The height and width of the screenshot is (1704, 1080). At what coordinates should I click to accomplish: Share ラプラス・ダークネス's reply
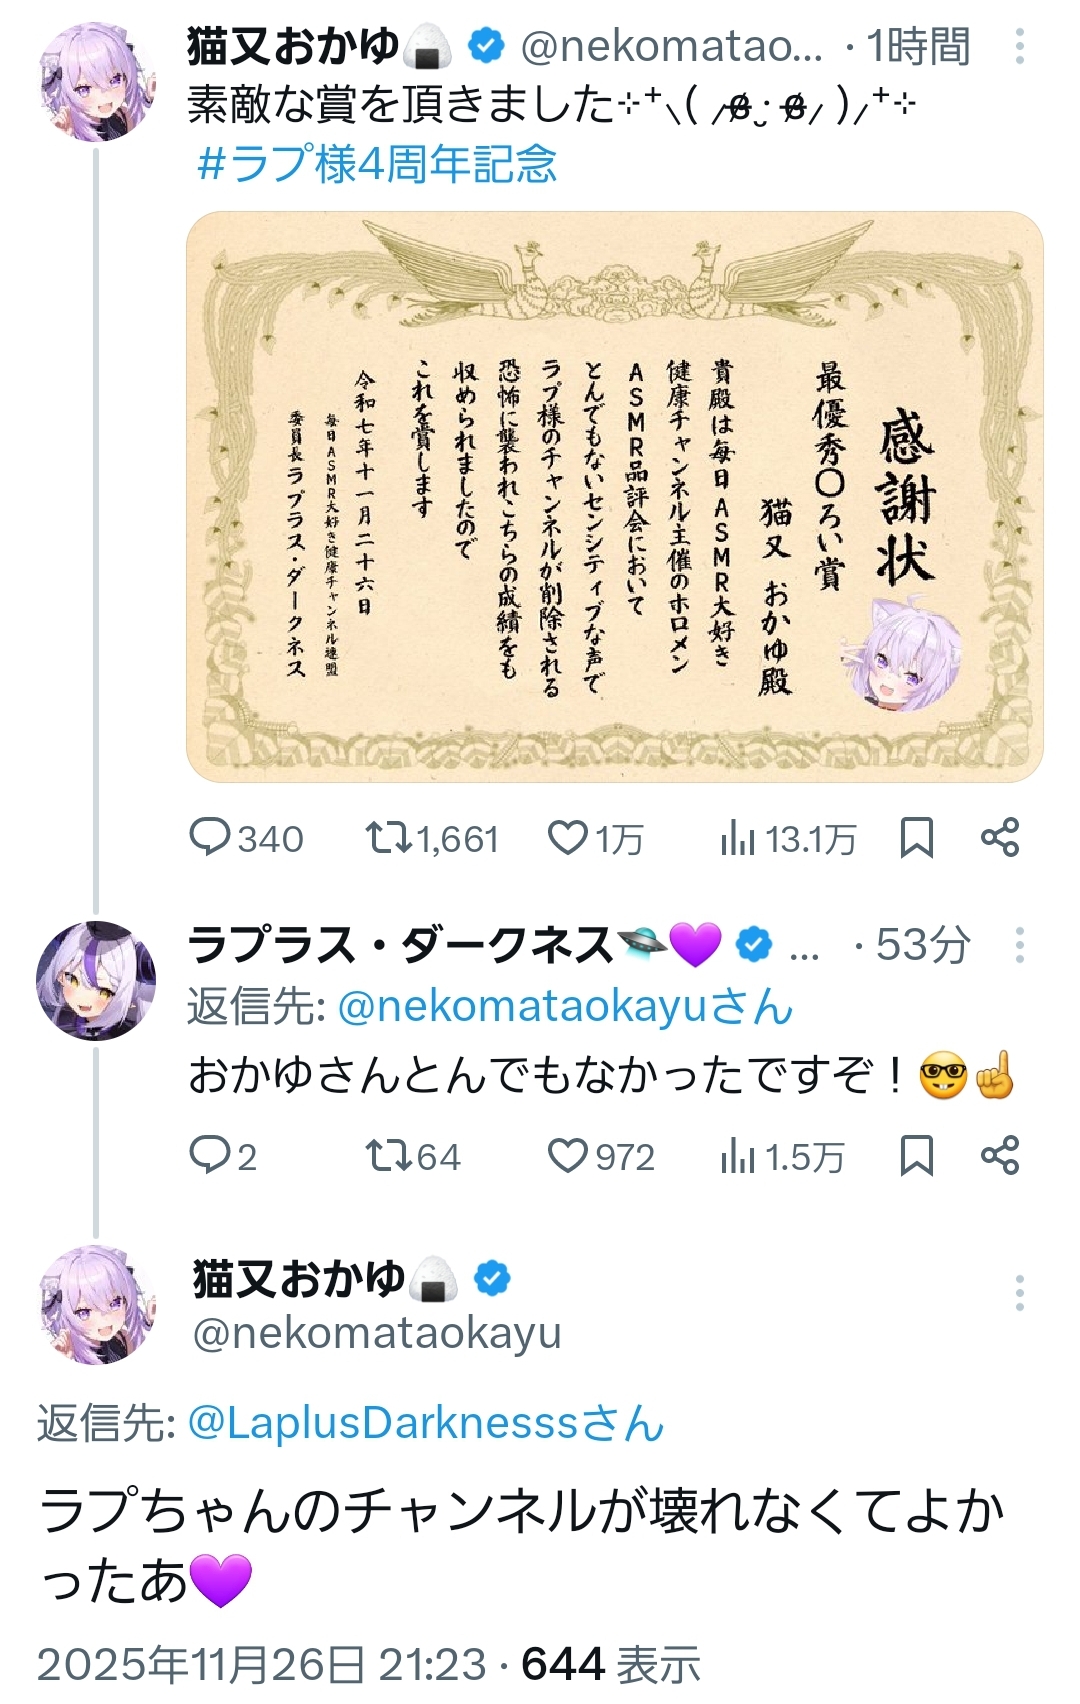click(1000, 1156)
